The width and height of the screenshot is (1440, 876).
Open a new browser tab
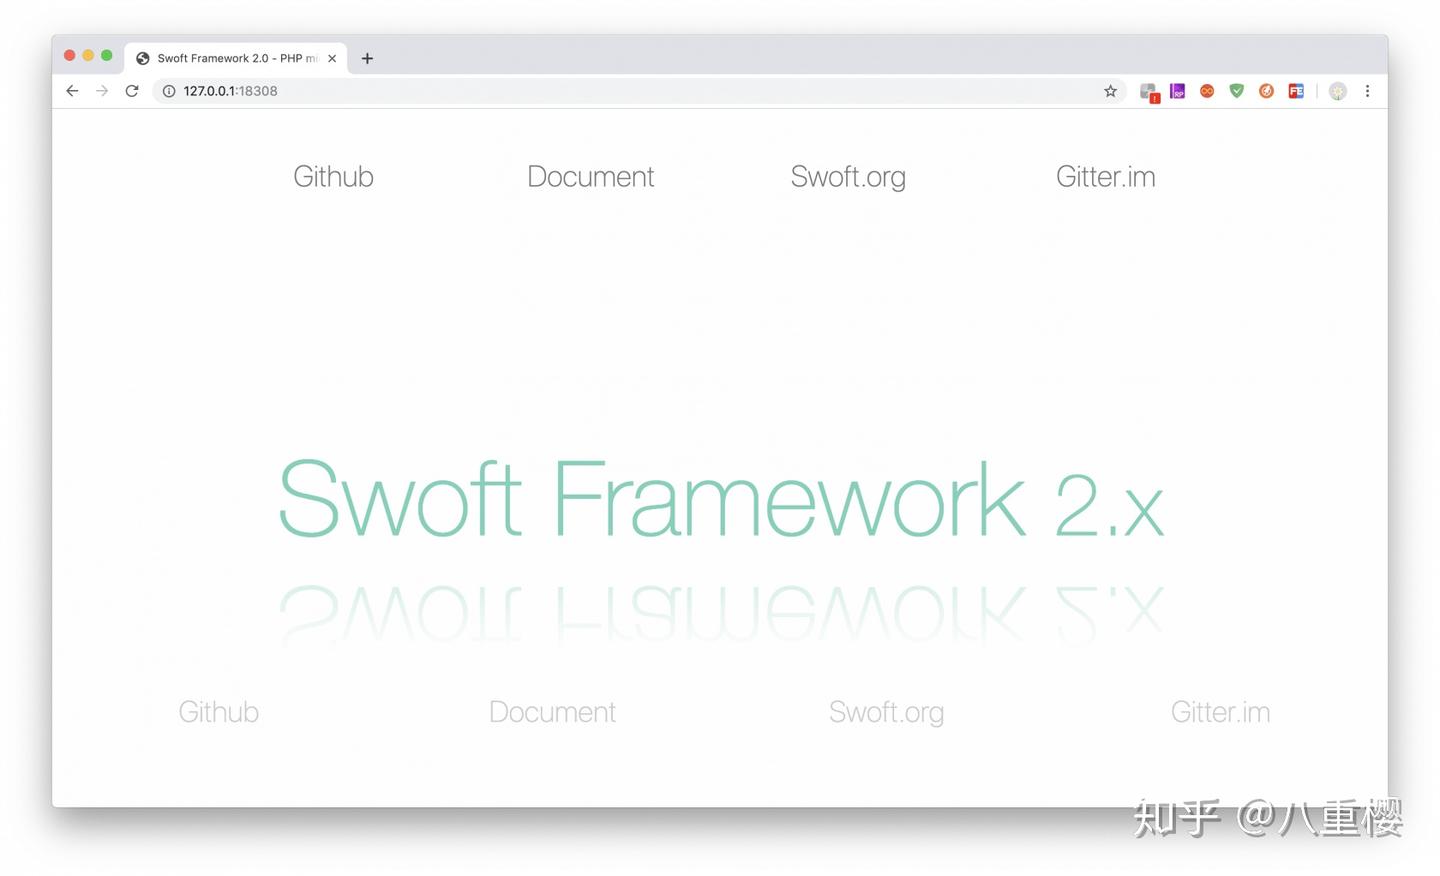tap(367, 58)
